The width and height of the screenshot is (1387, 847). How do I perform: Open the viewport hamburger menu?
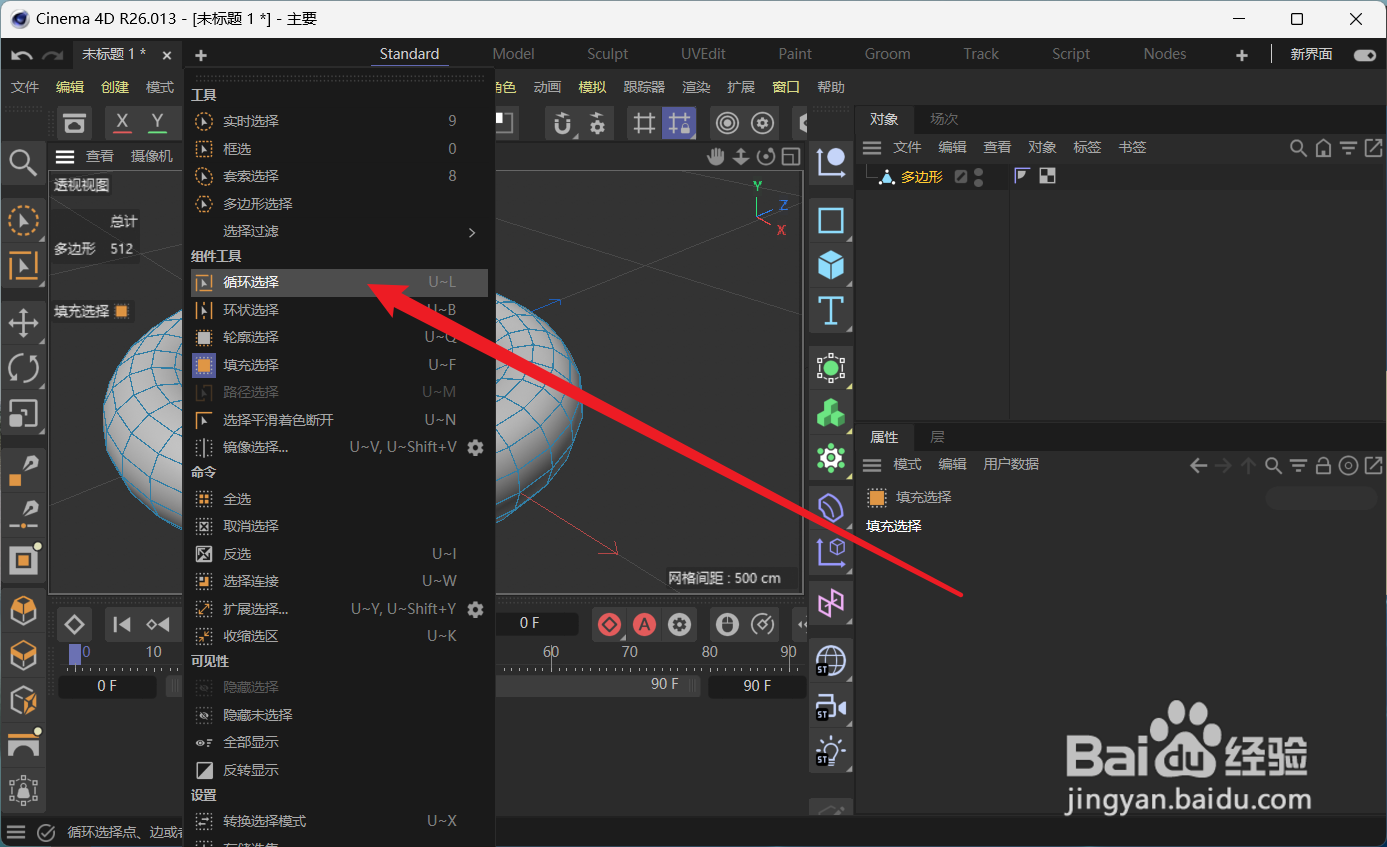65,156
